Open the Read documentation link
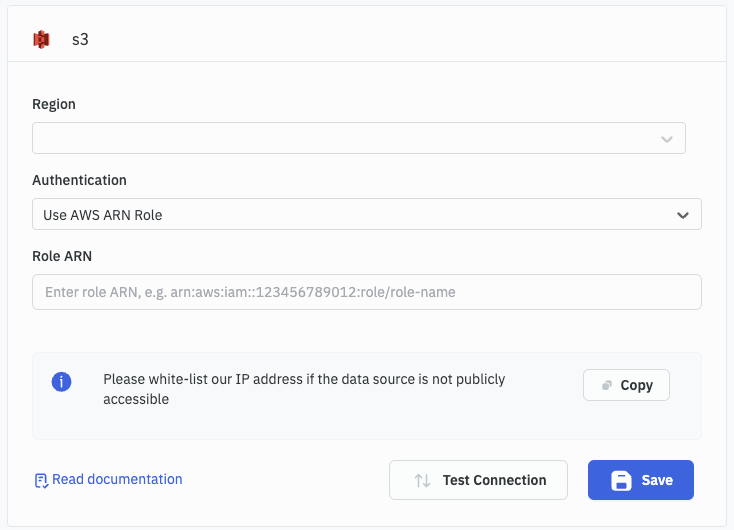 tap(117, 479)
